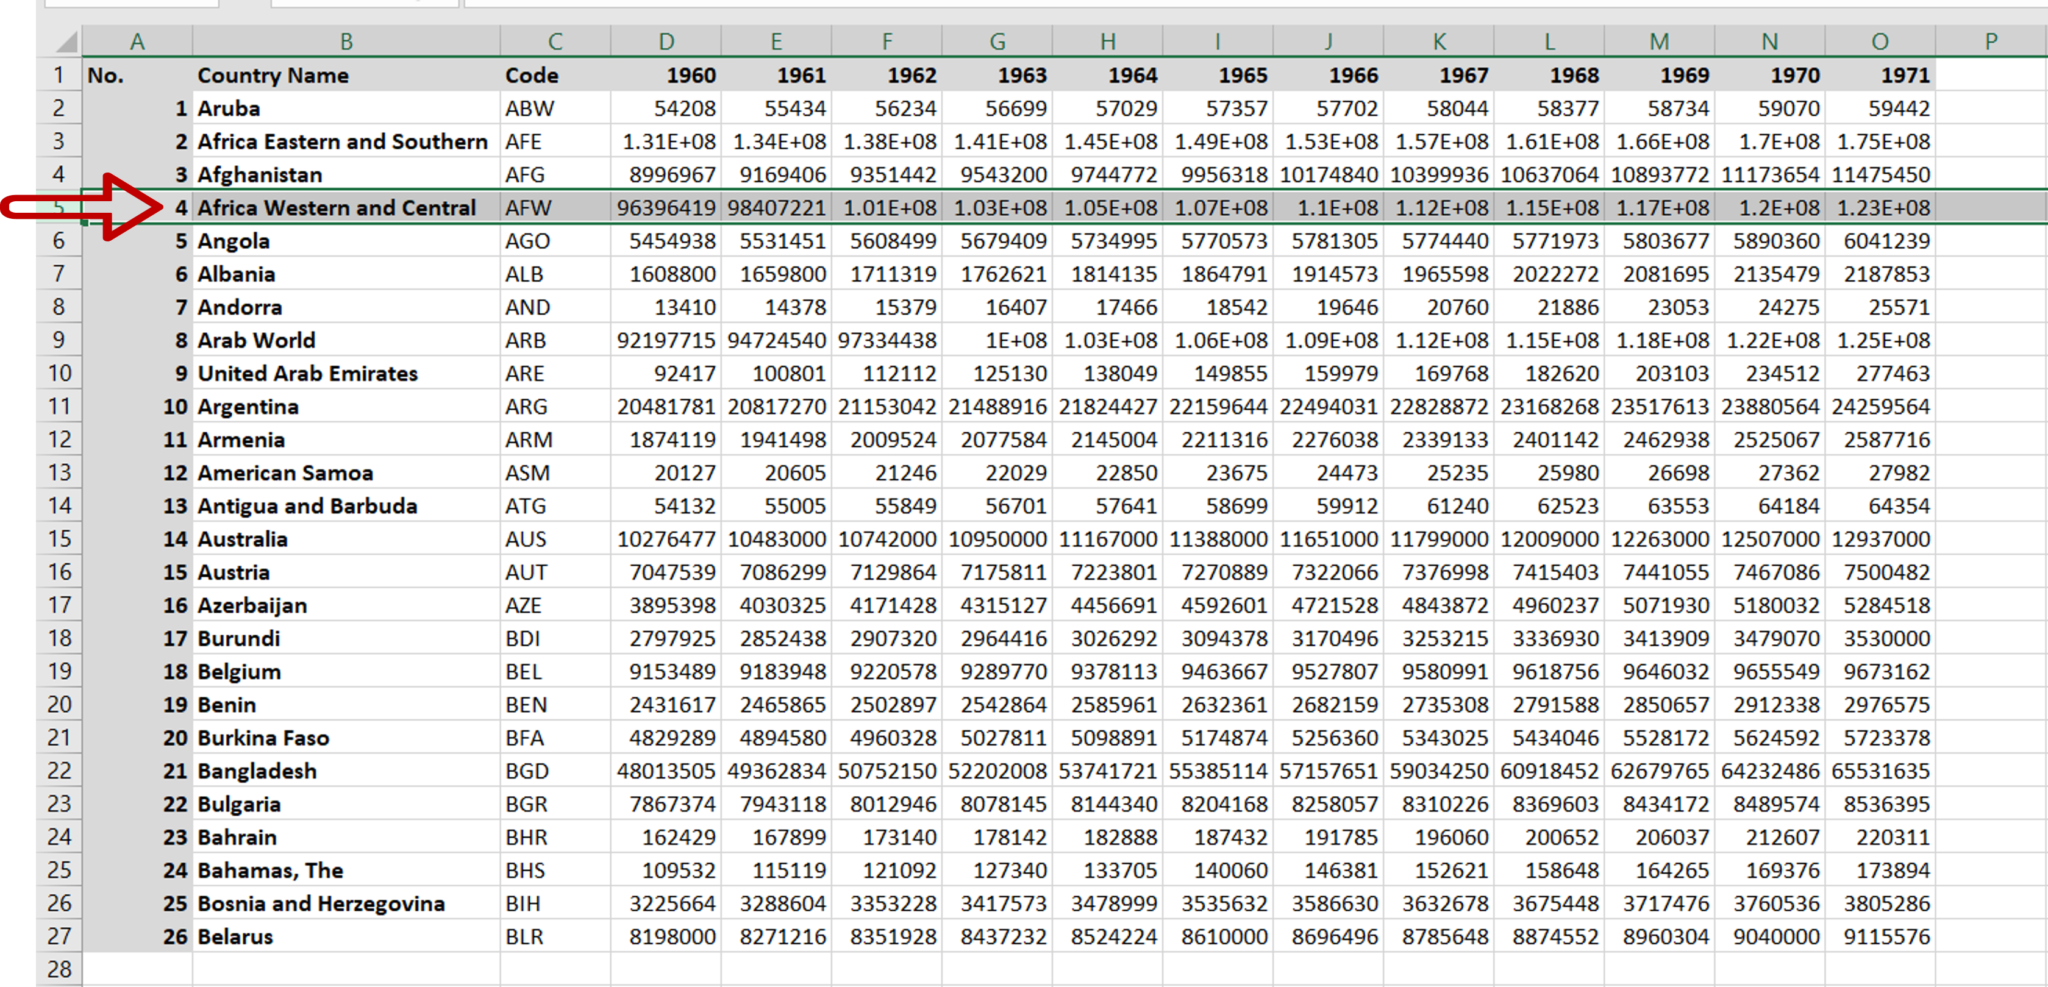2048x987 pixels.
Task: Select Afghanistan's code cell AFG
Action: coord(555,174)
